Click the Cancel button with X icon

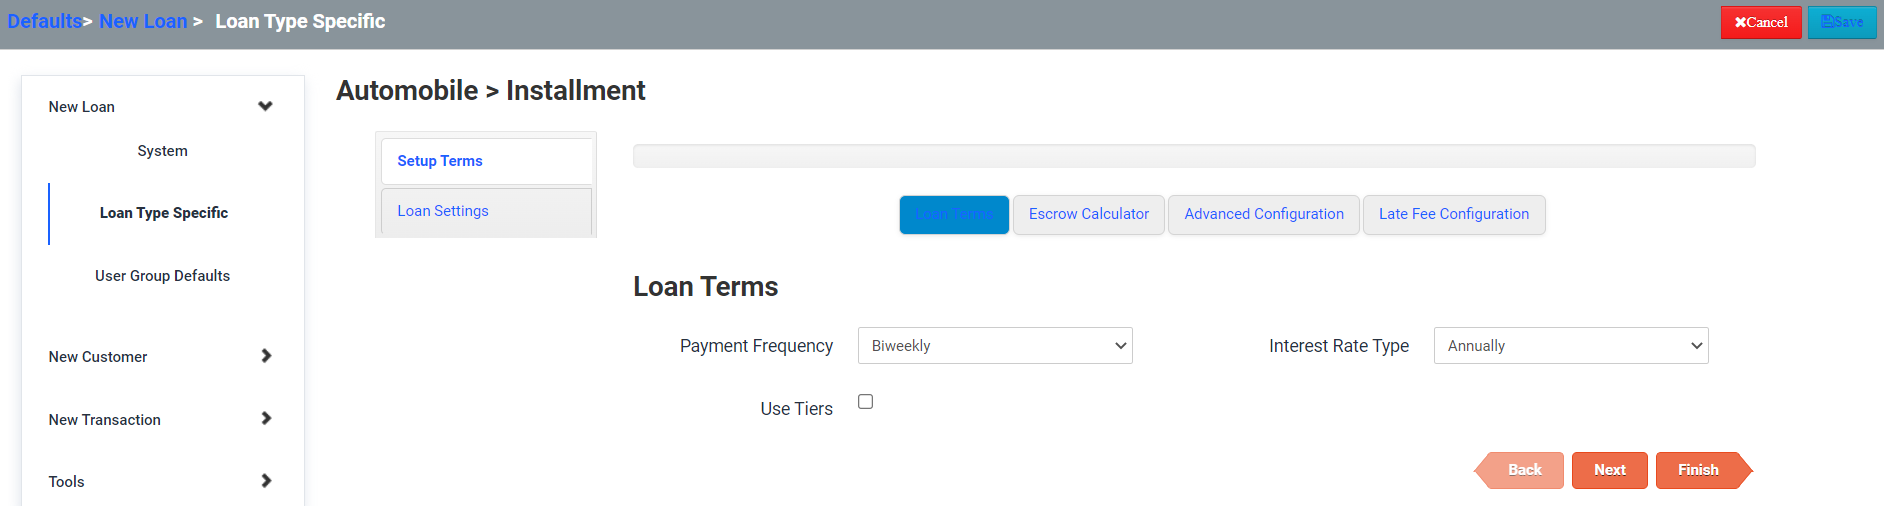[x=1761, y=22]
